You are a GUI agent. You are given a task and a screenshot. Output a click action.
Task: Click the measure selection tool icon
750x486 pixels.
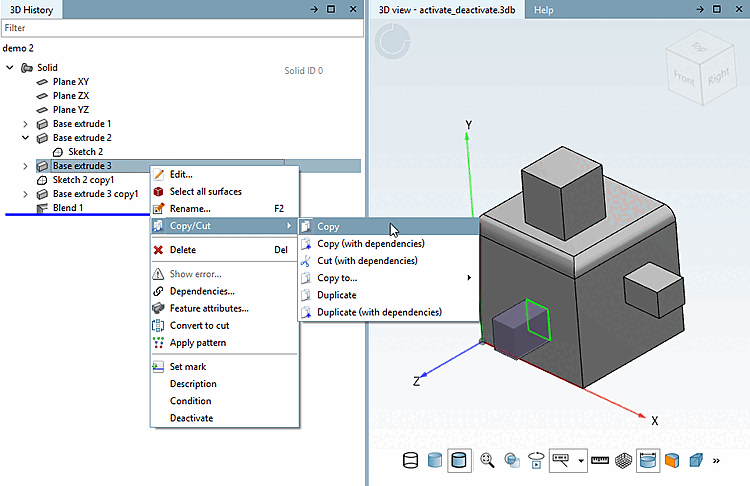pos(561,461)
